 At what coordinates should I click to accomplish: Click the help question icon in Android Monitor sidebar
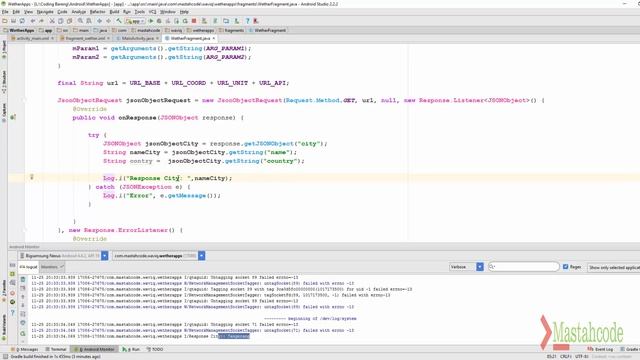12,312
